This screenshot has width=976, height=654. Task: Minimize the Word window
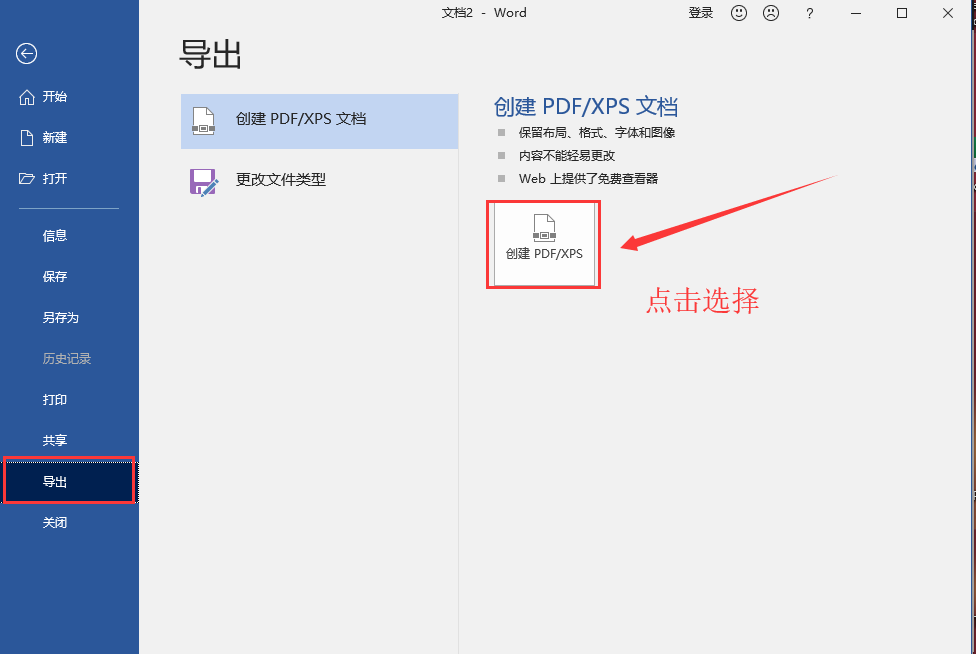pyautogui.click(x=856, y=13)
